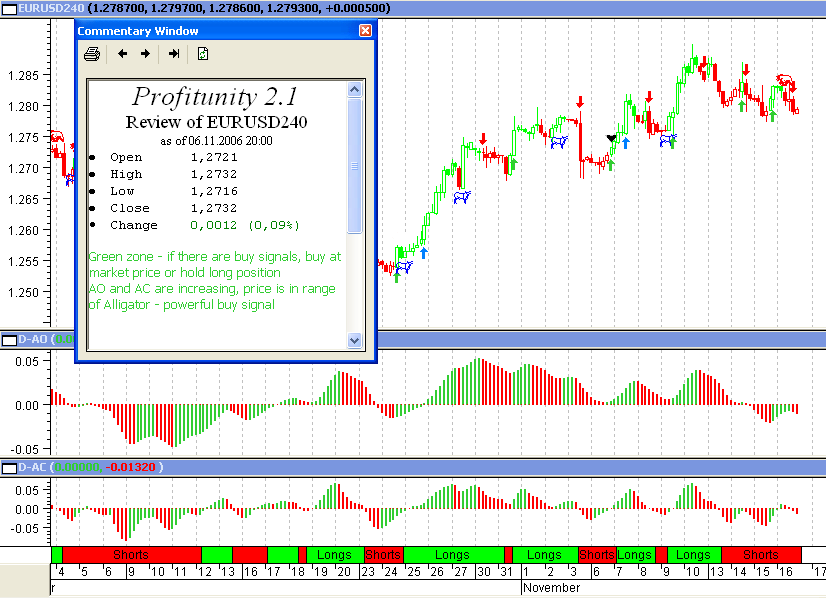Click 'Review of EURUSD240' text
The width and height of the screenshot is (826, 598).
[216, 122]
